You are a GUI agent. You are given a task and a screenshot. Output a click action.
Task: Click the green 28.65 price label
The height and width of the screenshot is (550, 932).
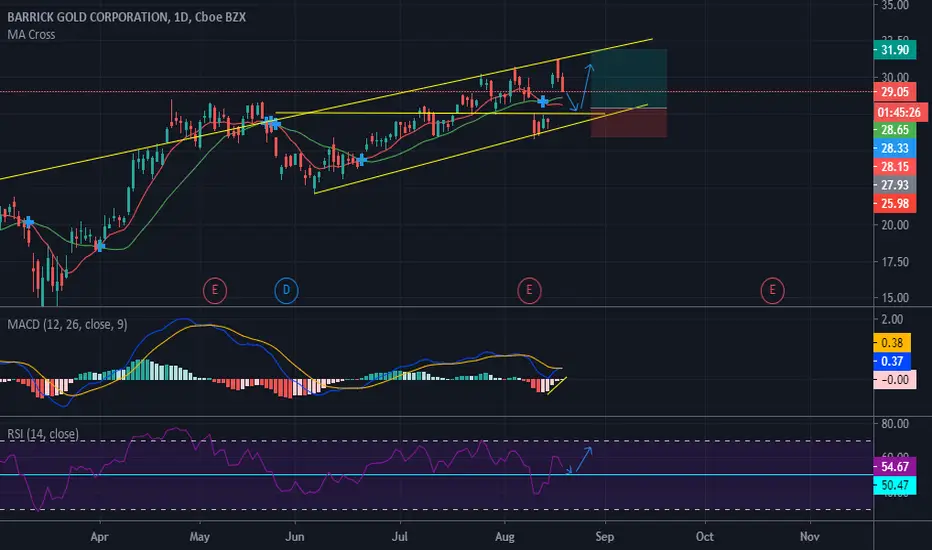[895, 130]
